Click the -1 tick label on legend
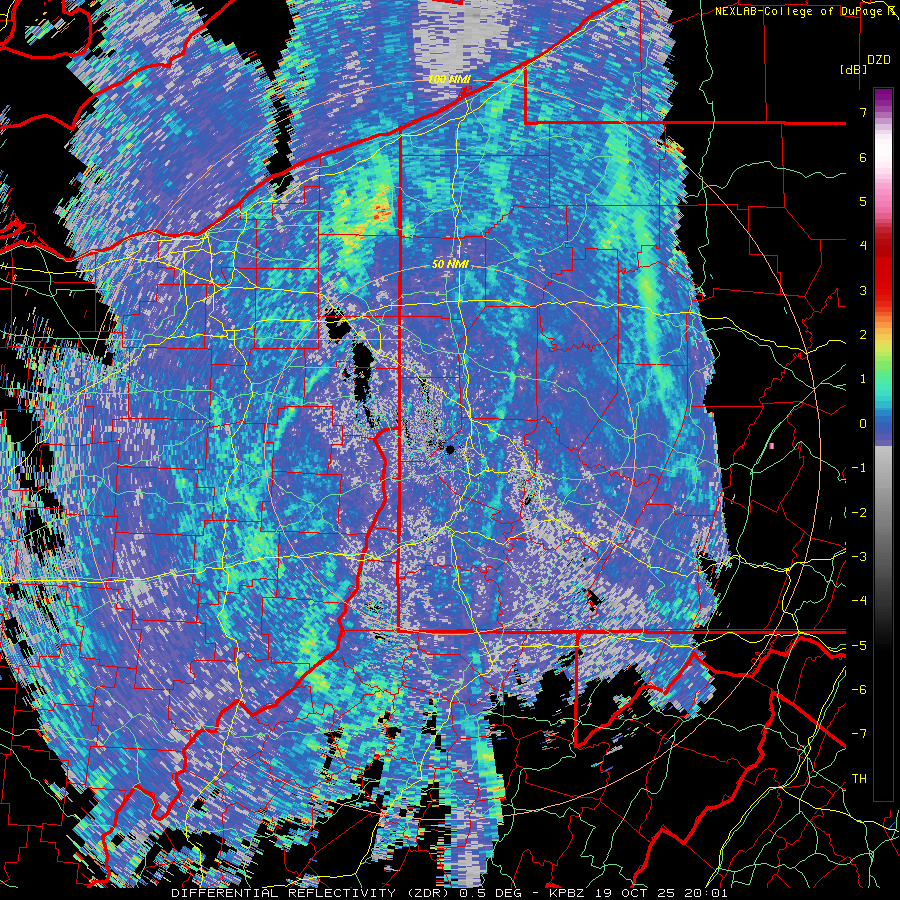Viewport: 900px width, 900px height. [859, 468]
